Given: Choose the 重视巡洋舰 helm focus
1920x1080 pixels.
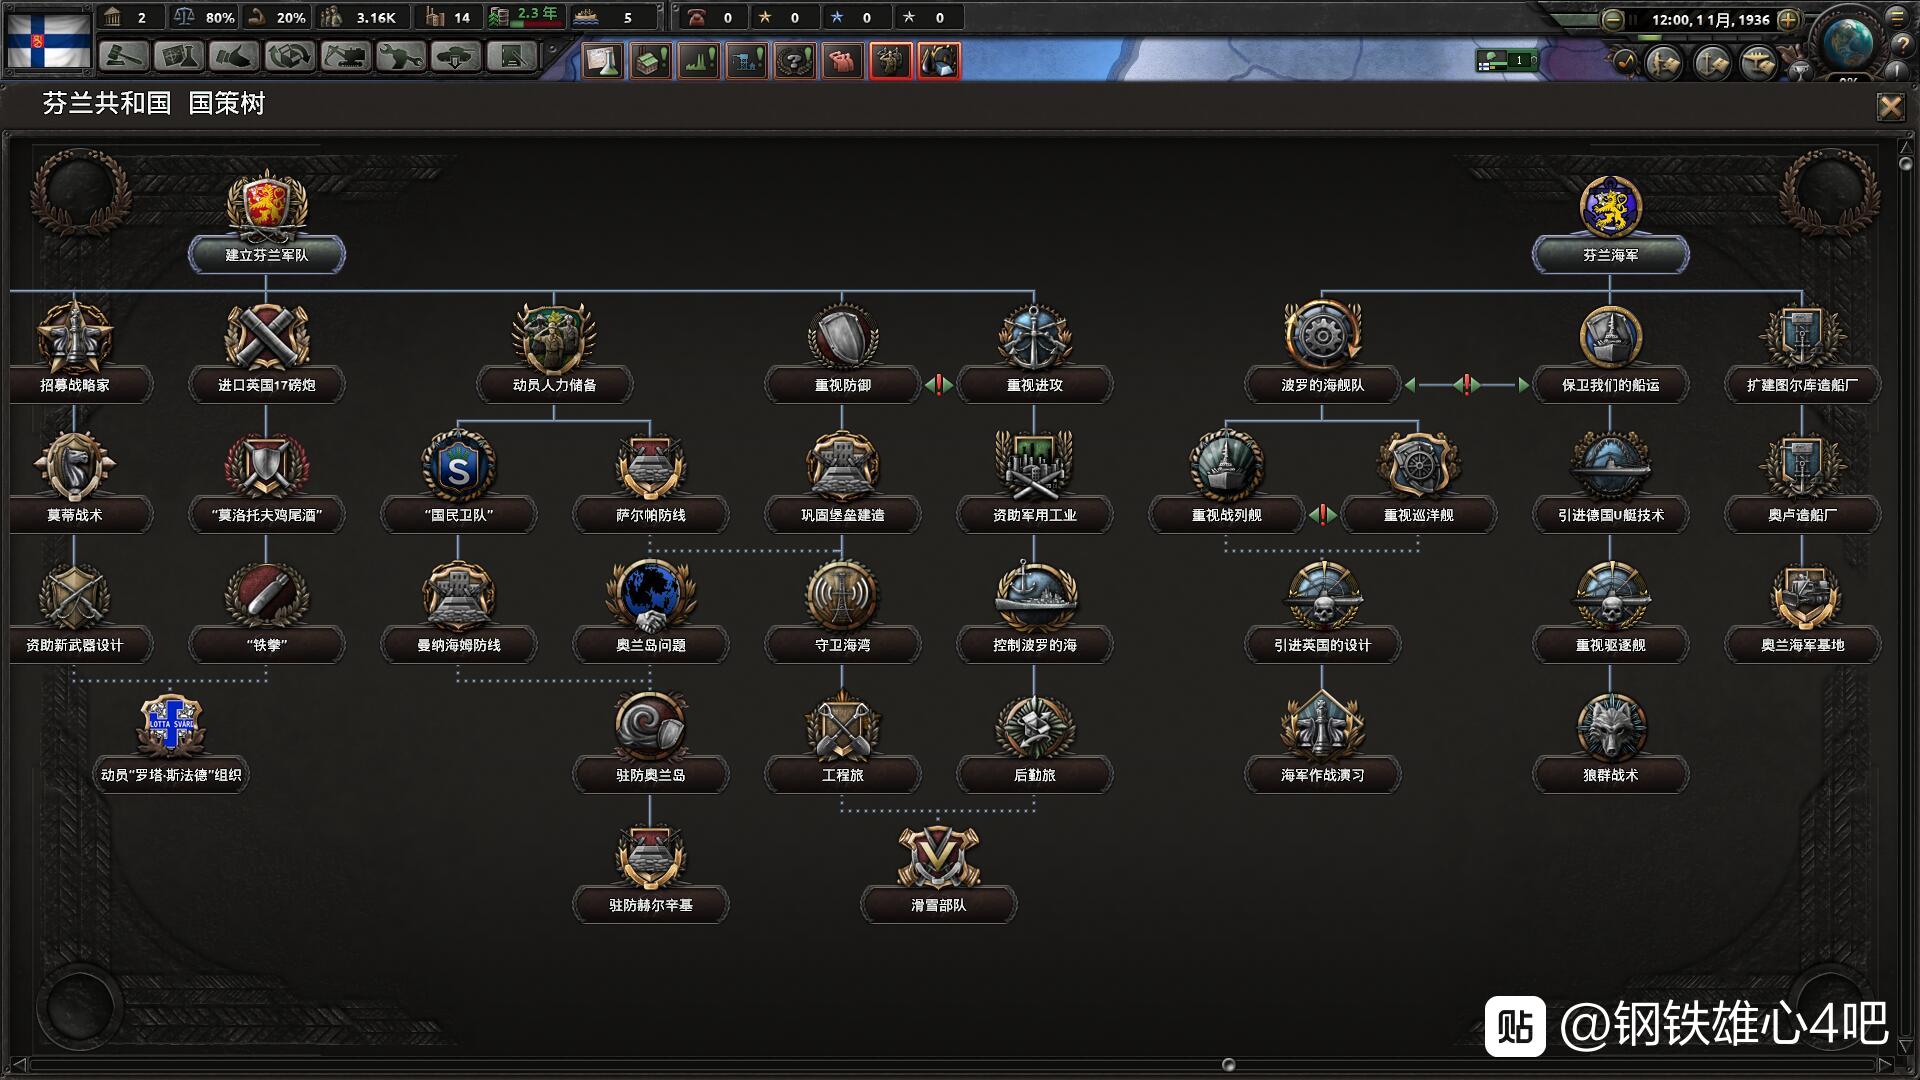Looking at the screenshot, I should (x=1418, y=482).
